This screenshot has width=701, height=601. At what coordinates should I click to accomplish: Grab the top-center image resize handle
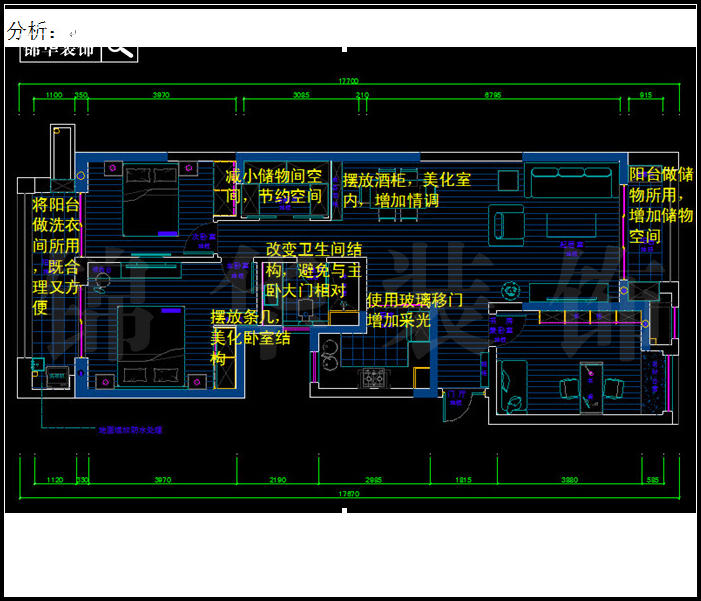click(x=345, y=48)
